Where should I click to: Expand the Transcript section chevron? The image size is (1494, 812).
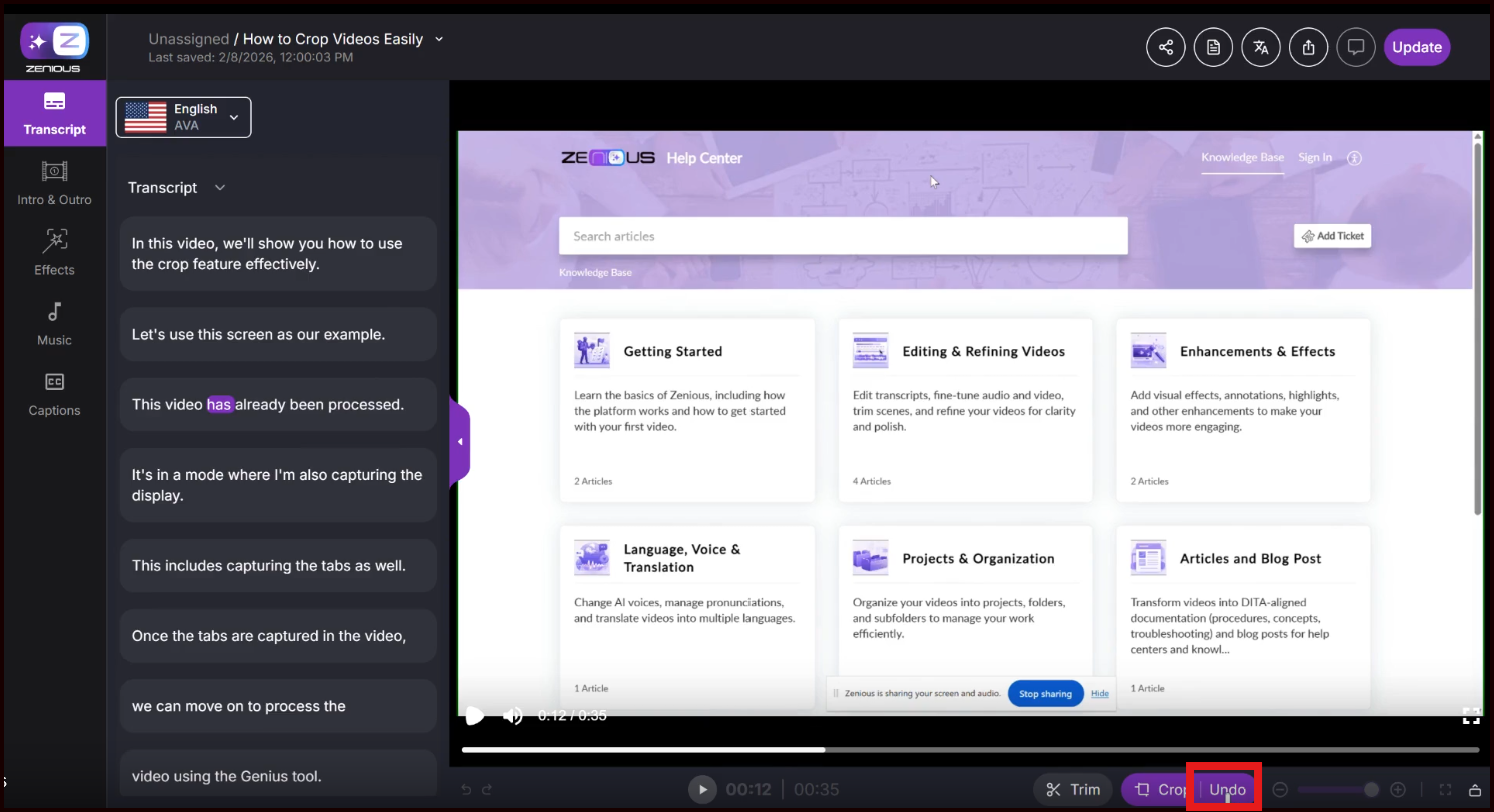220,188
